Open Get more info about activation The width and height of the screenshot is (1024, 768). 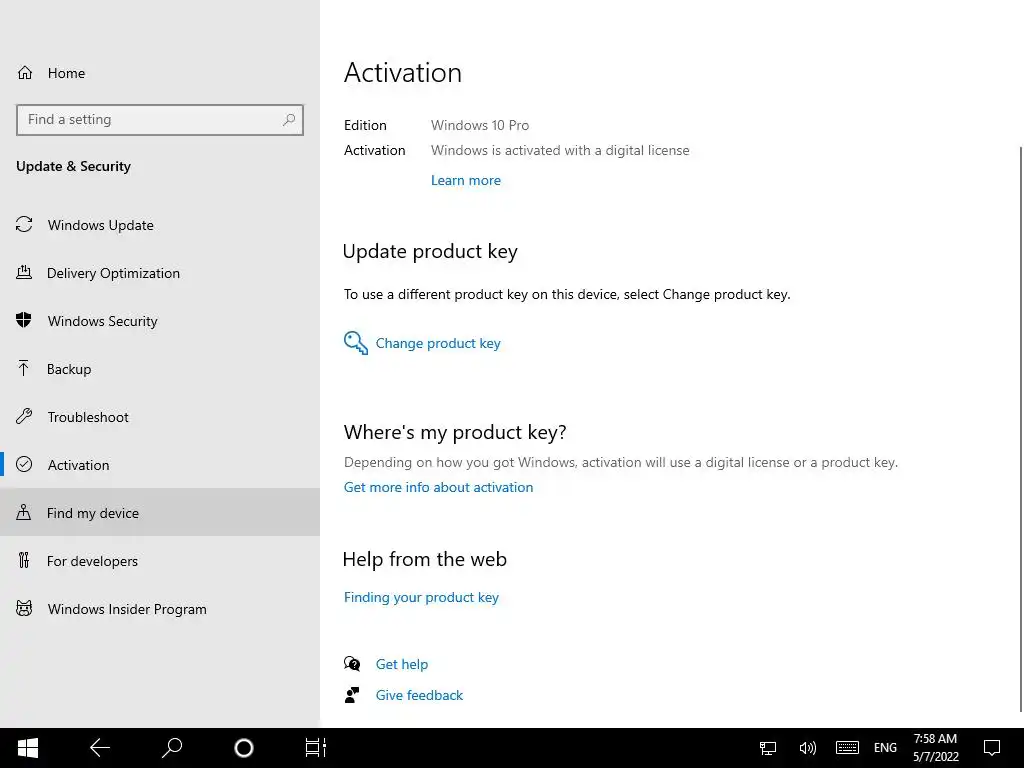tap(438, 487)
